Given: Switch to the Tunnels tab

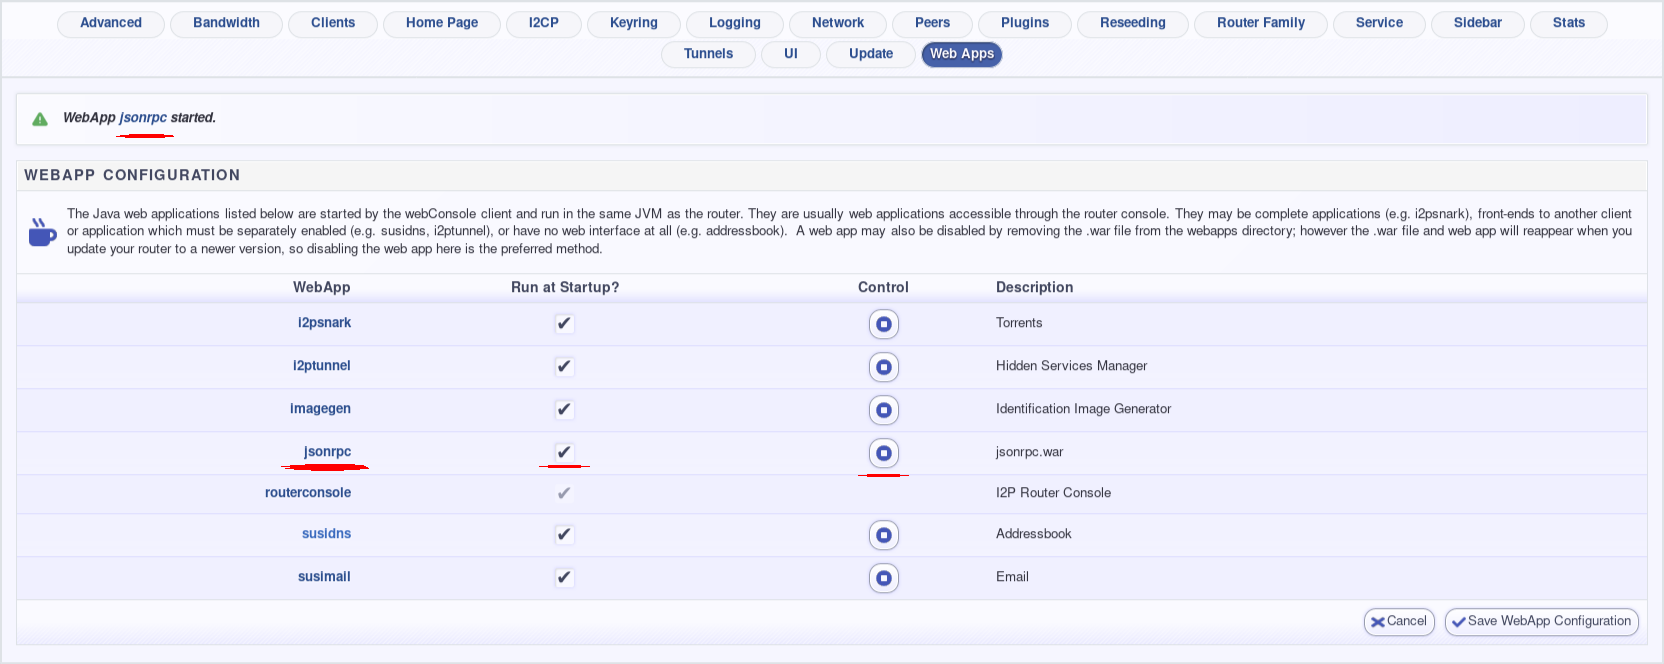Looking at the screenshot, I should pyautogui.click(x=708, y=54).
